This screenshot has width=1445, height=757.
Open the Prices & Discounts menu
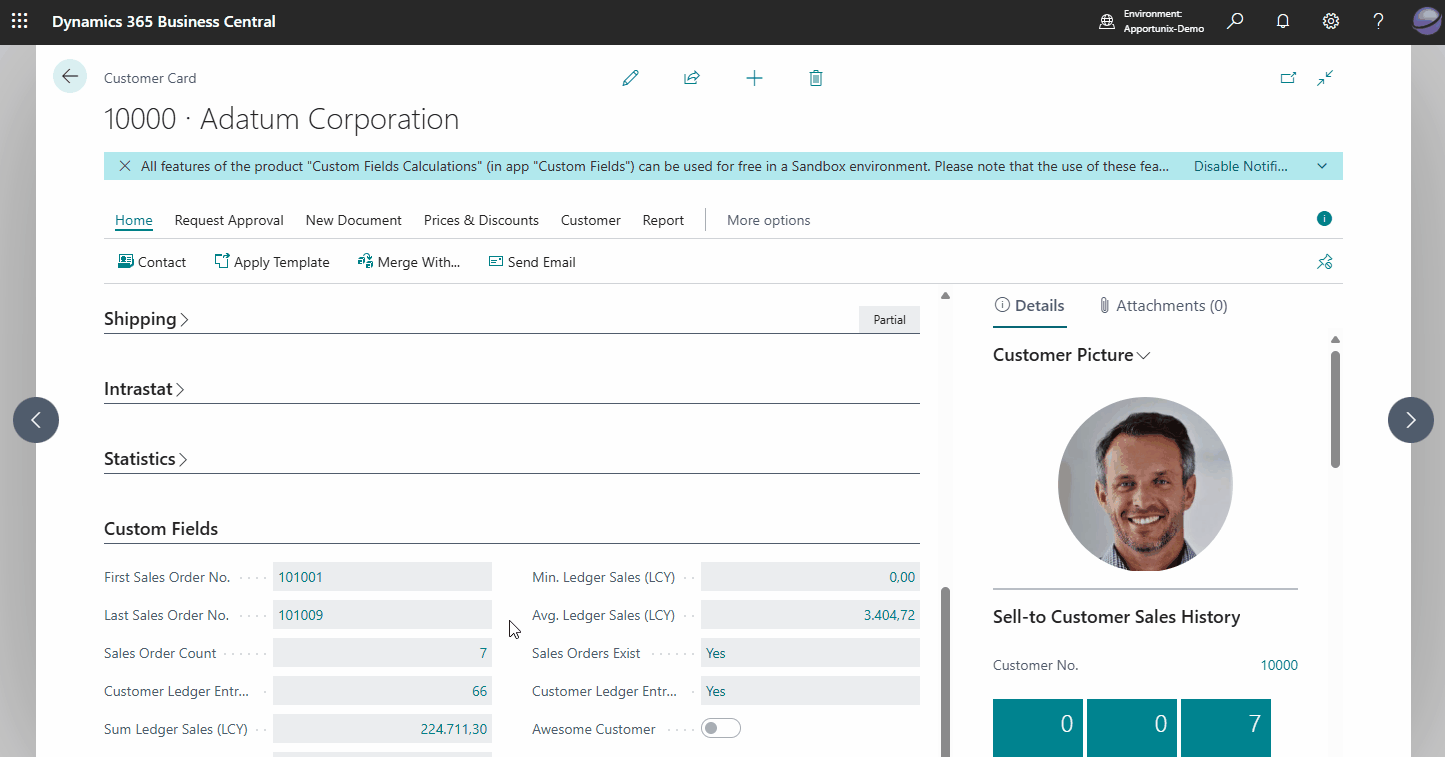481,220
